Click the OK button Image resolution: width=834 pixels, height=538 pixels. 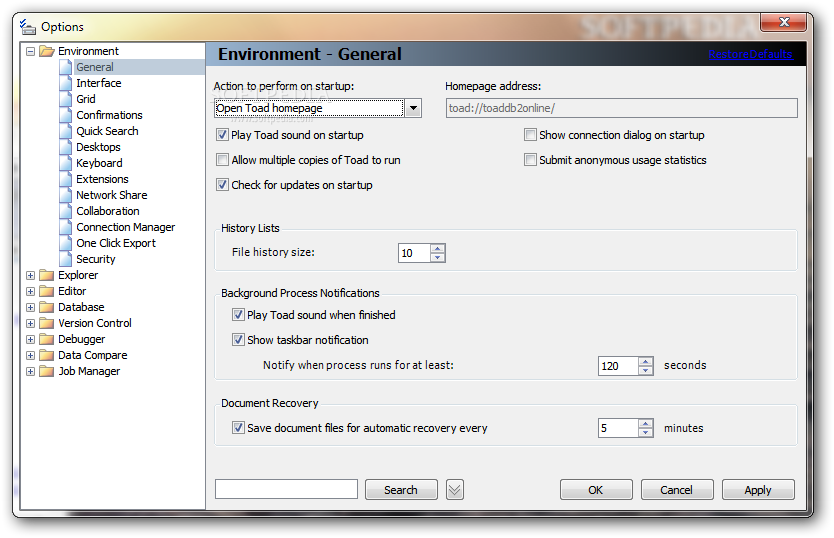pos(596,490)
